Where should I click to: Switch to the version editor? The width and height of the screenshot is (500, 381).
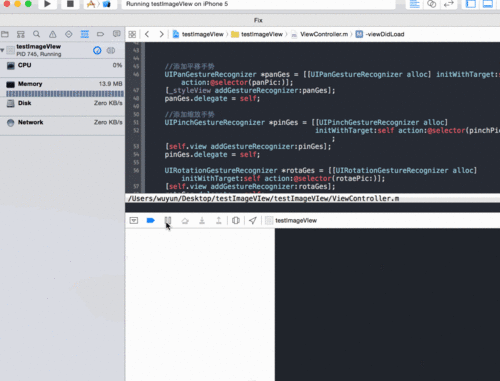click(x=449, y=4)
